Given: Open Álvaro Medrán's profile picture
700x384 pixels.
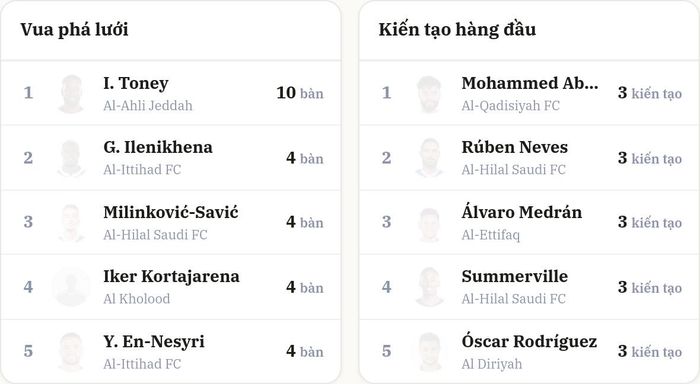Looking at the screenshot, I should click(429, 222).
